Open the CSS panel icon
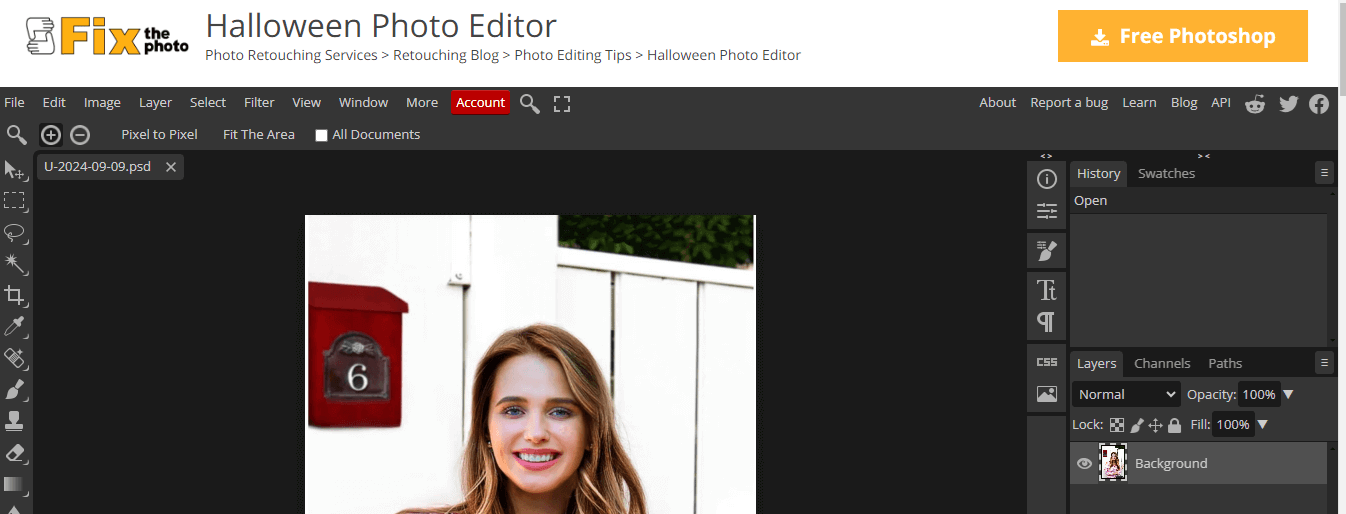This screenshot has width=1346, height=514. [1047, 362]
